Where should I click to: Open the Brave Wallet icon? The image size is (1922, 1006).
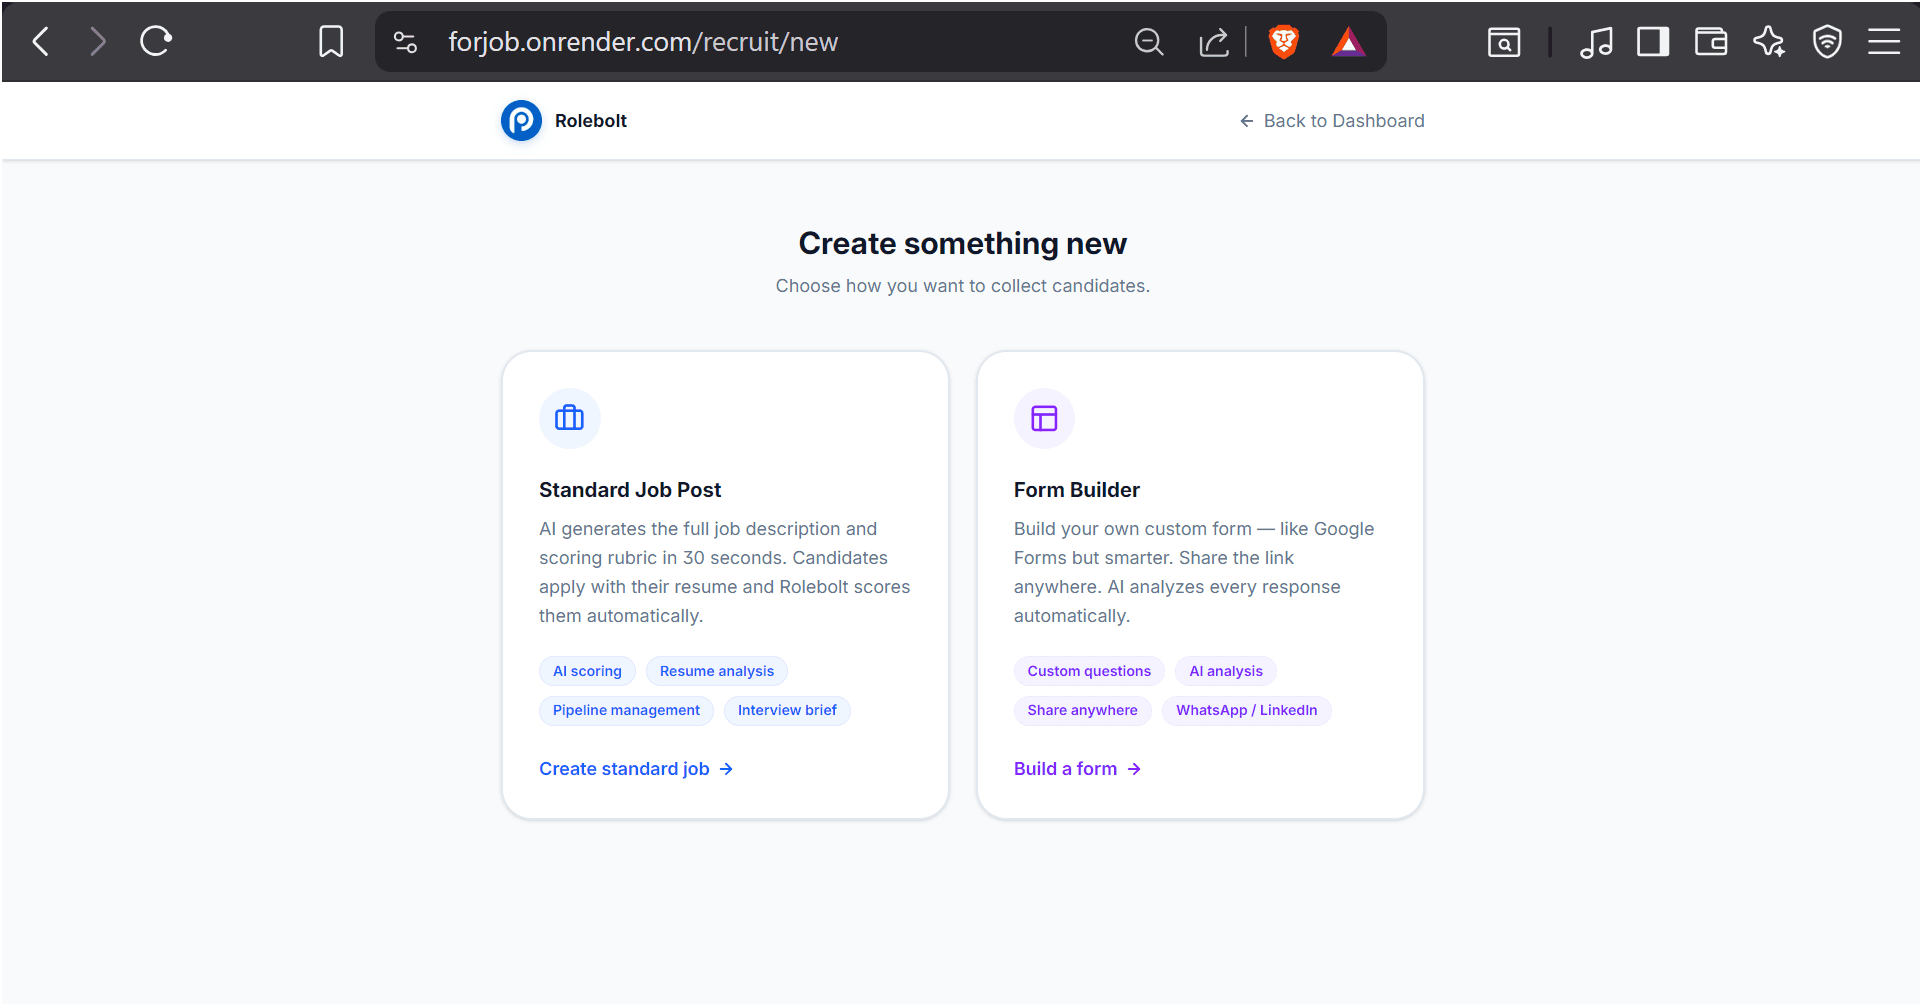pyautogui.click(x=1711, y=42)
